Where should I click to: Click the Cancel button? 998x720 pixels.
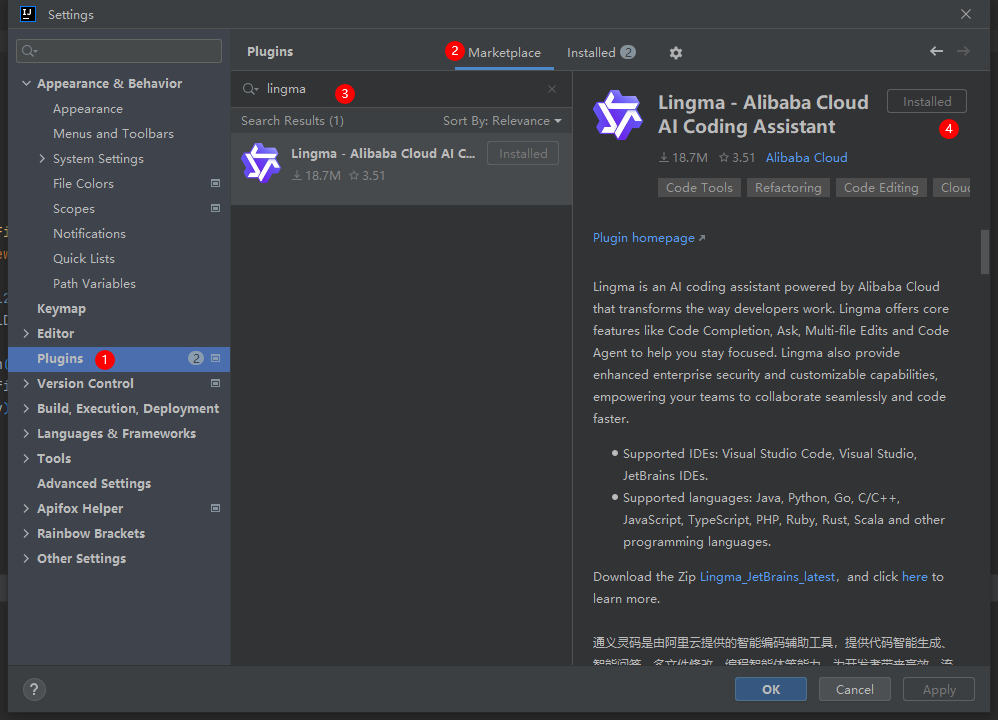[854, 689]
